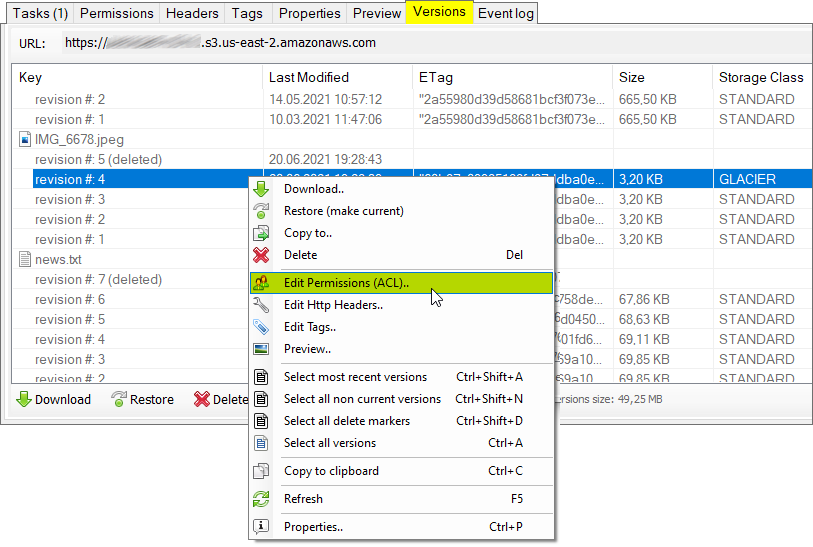Click the Download button in bottom toolbar
The width and height of the screenshot is (813, 547).
point(54,399)
